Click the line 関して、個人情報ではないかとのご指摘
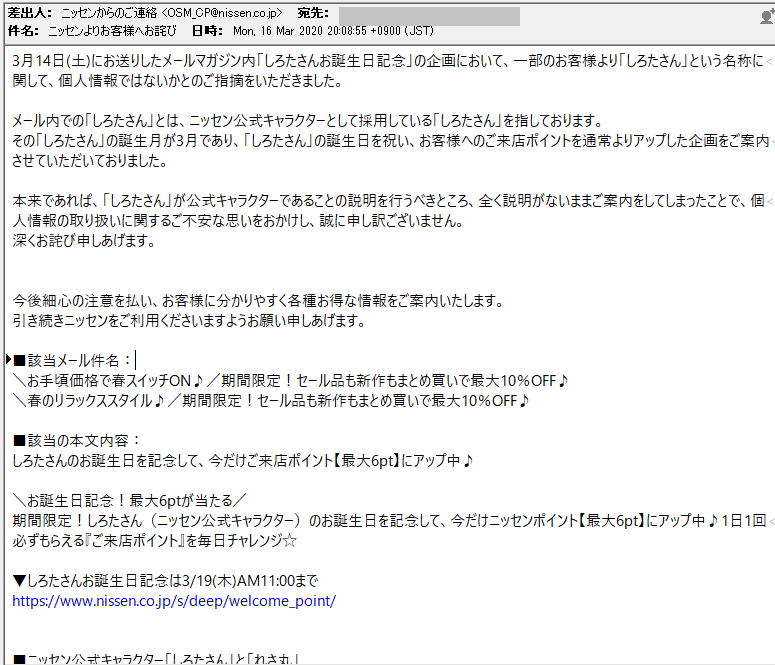Image resolution: width=775 pixels, height=665 pixels. [x=178, y=81]
